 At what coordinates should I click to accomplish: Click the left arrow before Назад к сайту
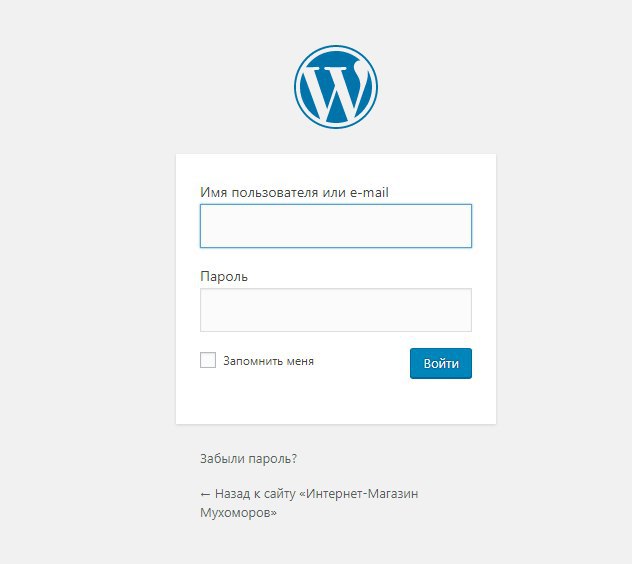[x=205, y=494]
